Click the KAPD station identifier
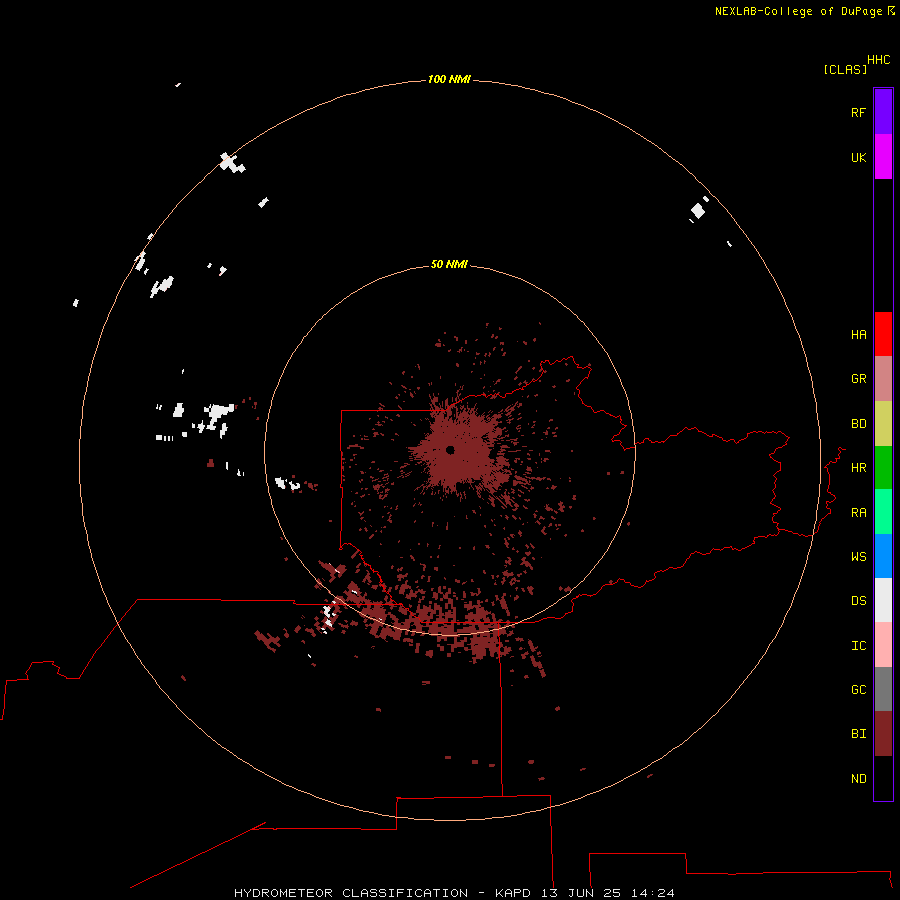The image size is (900, 900). (513, 893)
